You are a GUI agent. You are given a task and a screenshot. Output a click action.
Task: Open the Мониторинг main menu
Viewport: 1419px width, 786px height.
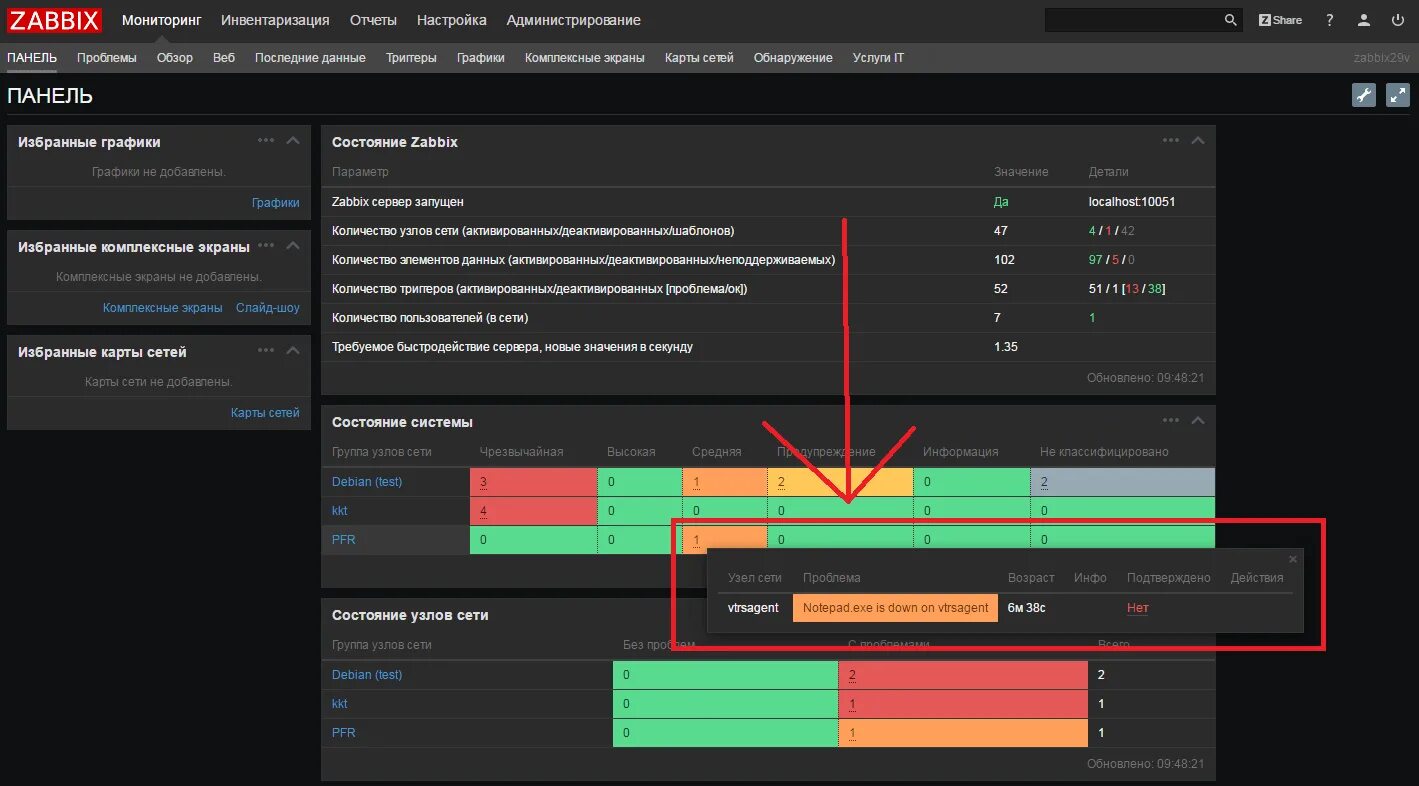coord(161,20)
